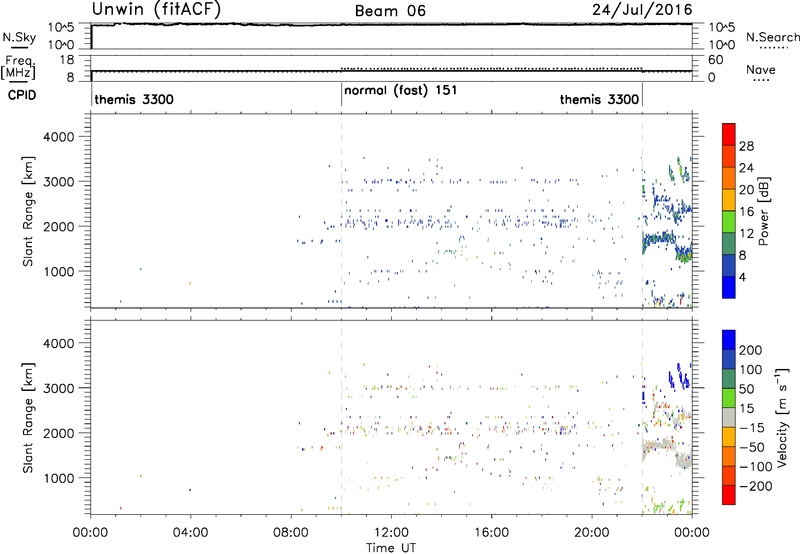800x554 pixels.
Task: Select the 'Beam 06' label
Action: (390, 11)
